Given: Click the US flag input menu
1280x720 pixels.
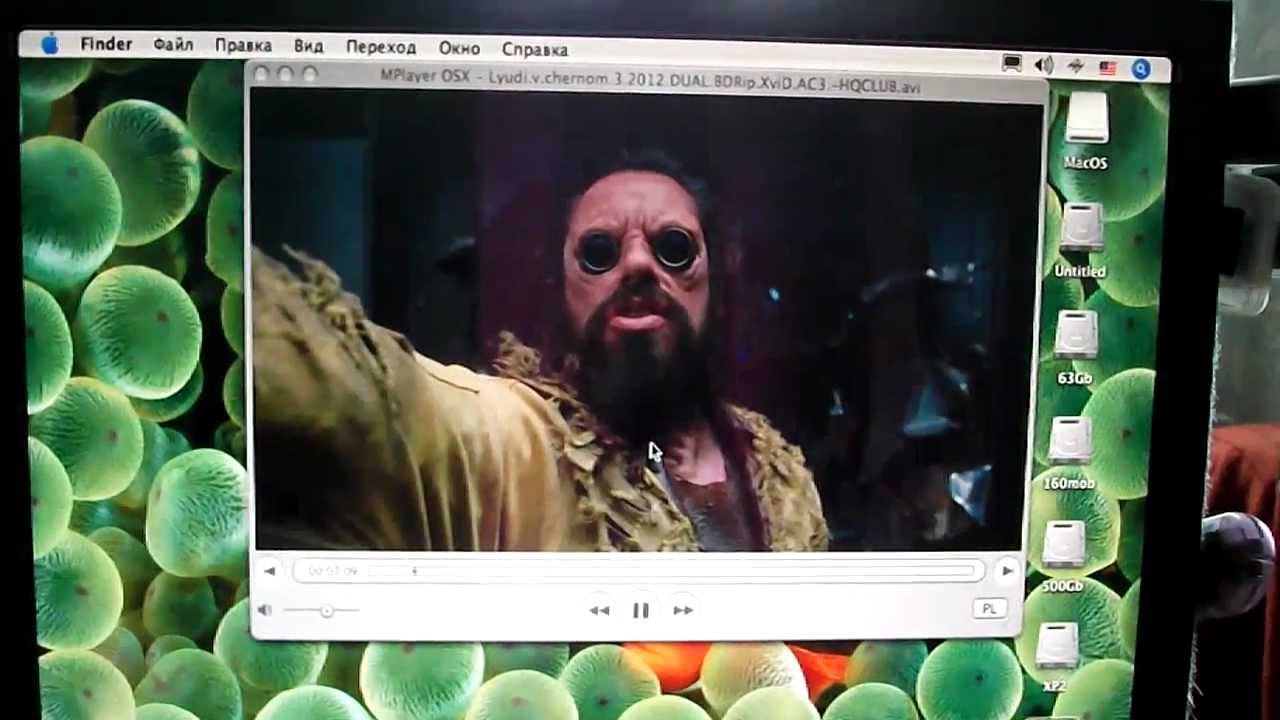Looking at the screenshot, I should coord(1108,68).
